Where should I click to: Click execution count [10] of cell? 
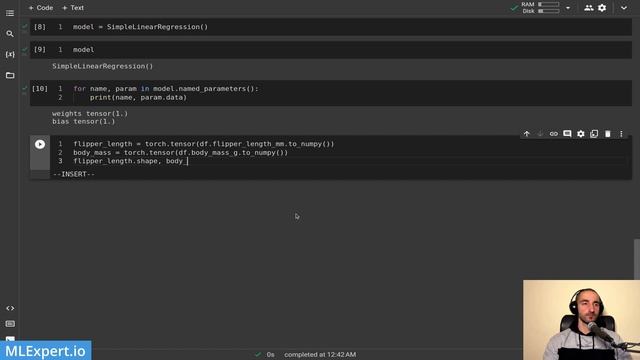click(x=40, y=89)
